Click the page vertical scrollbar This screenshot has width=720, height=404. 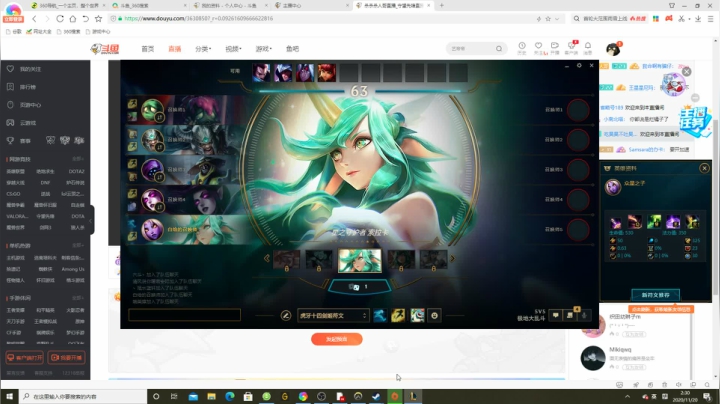pos(716,207)
